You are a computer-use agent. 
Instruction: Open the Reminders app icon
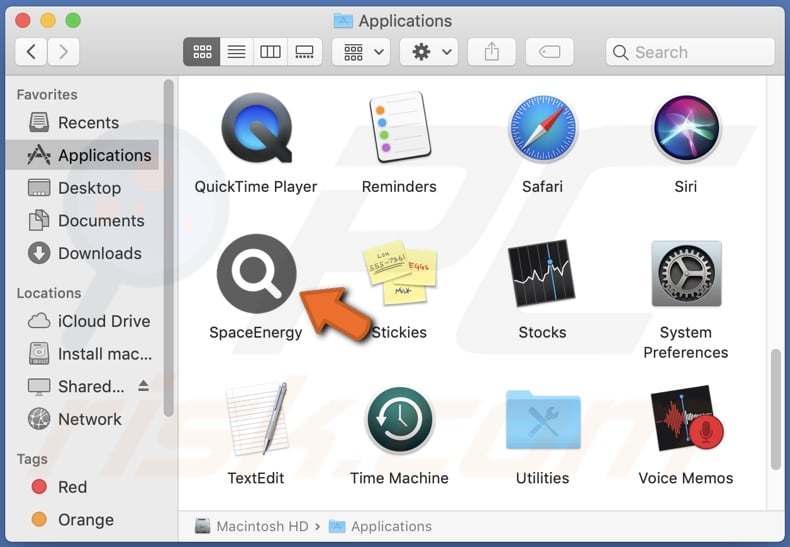pyautogui.click(x=400, y=127)
